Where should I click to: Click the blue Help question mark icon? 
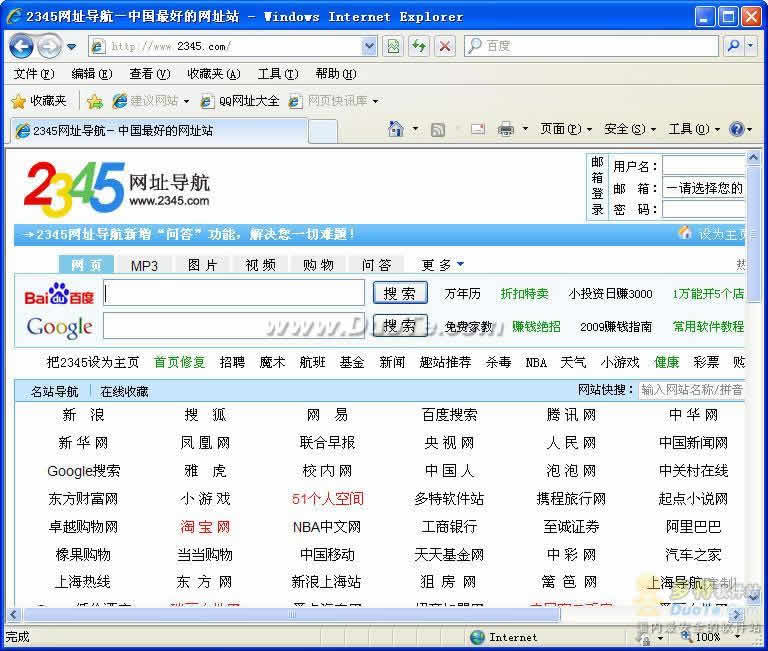tap(737, 129)
